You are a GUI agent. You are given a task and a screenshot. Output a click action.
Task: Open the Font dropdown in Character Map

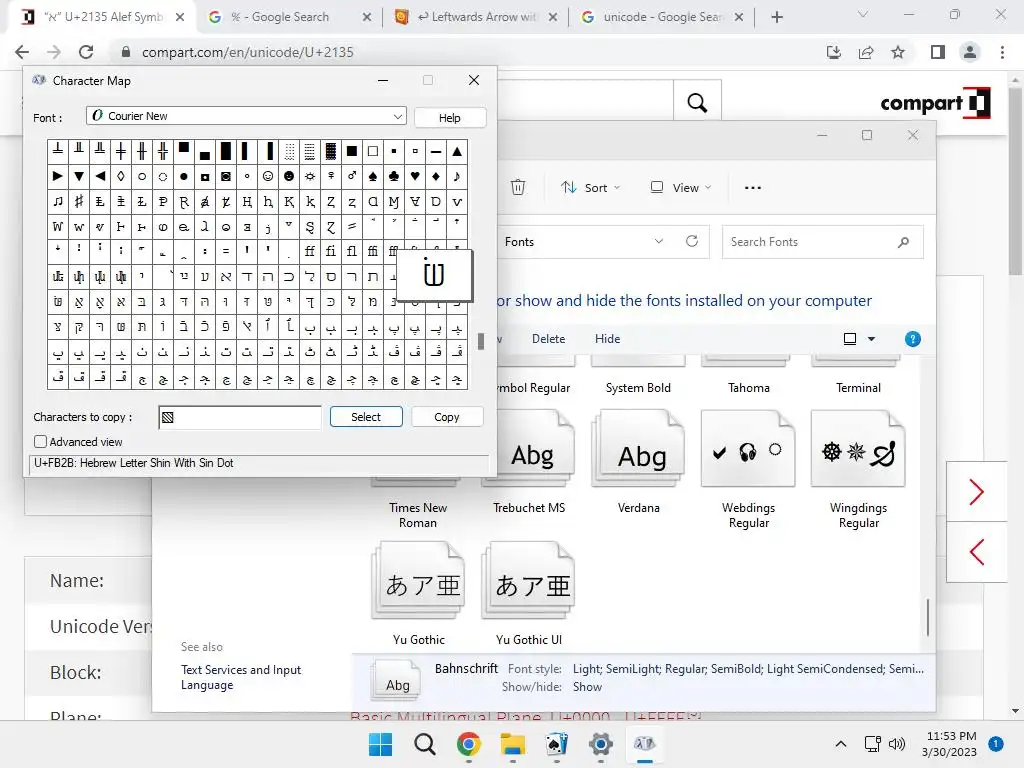pos(398,116)
